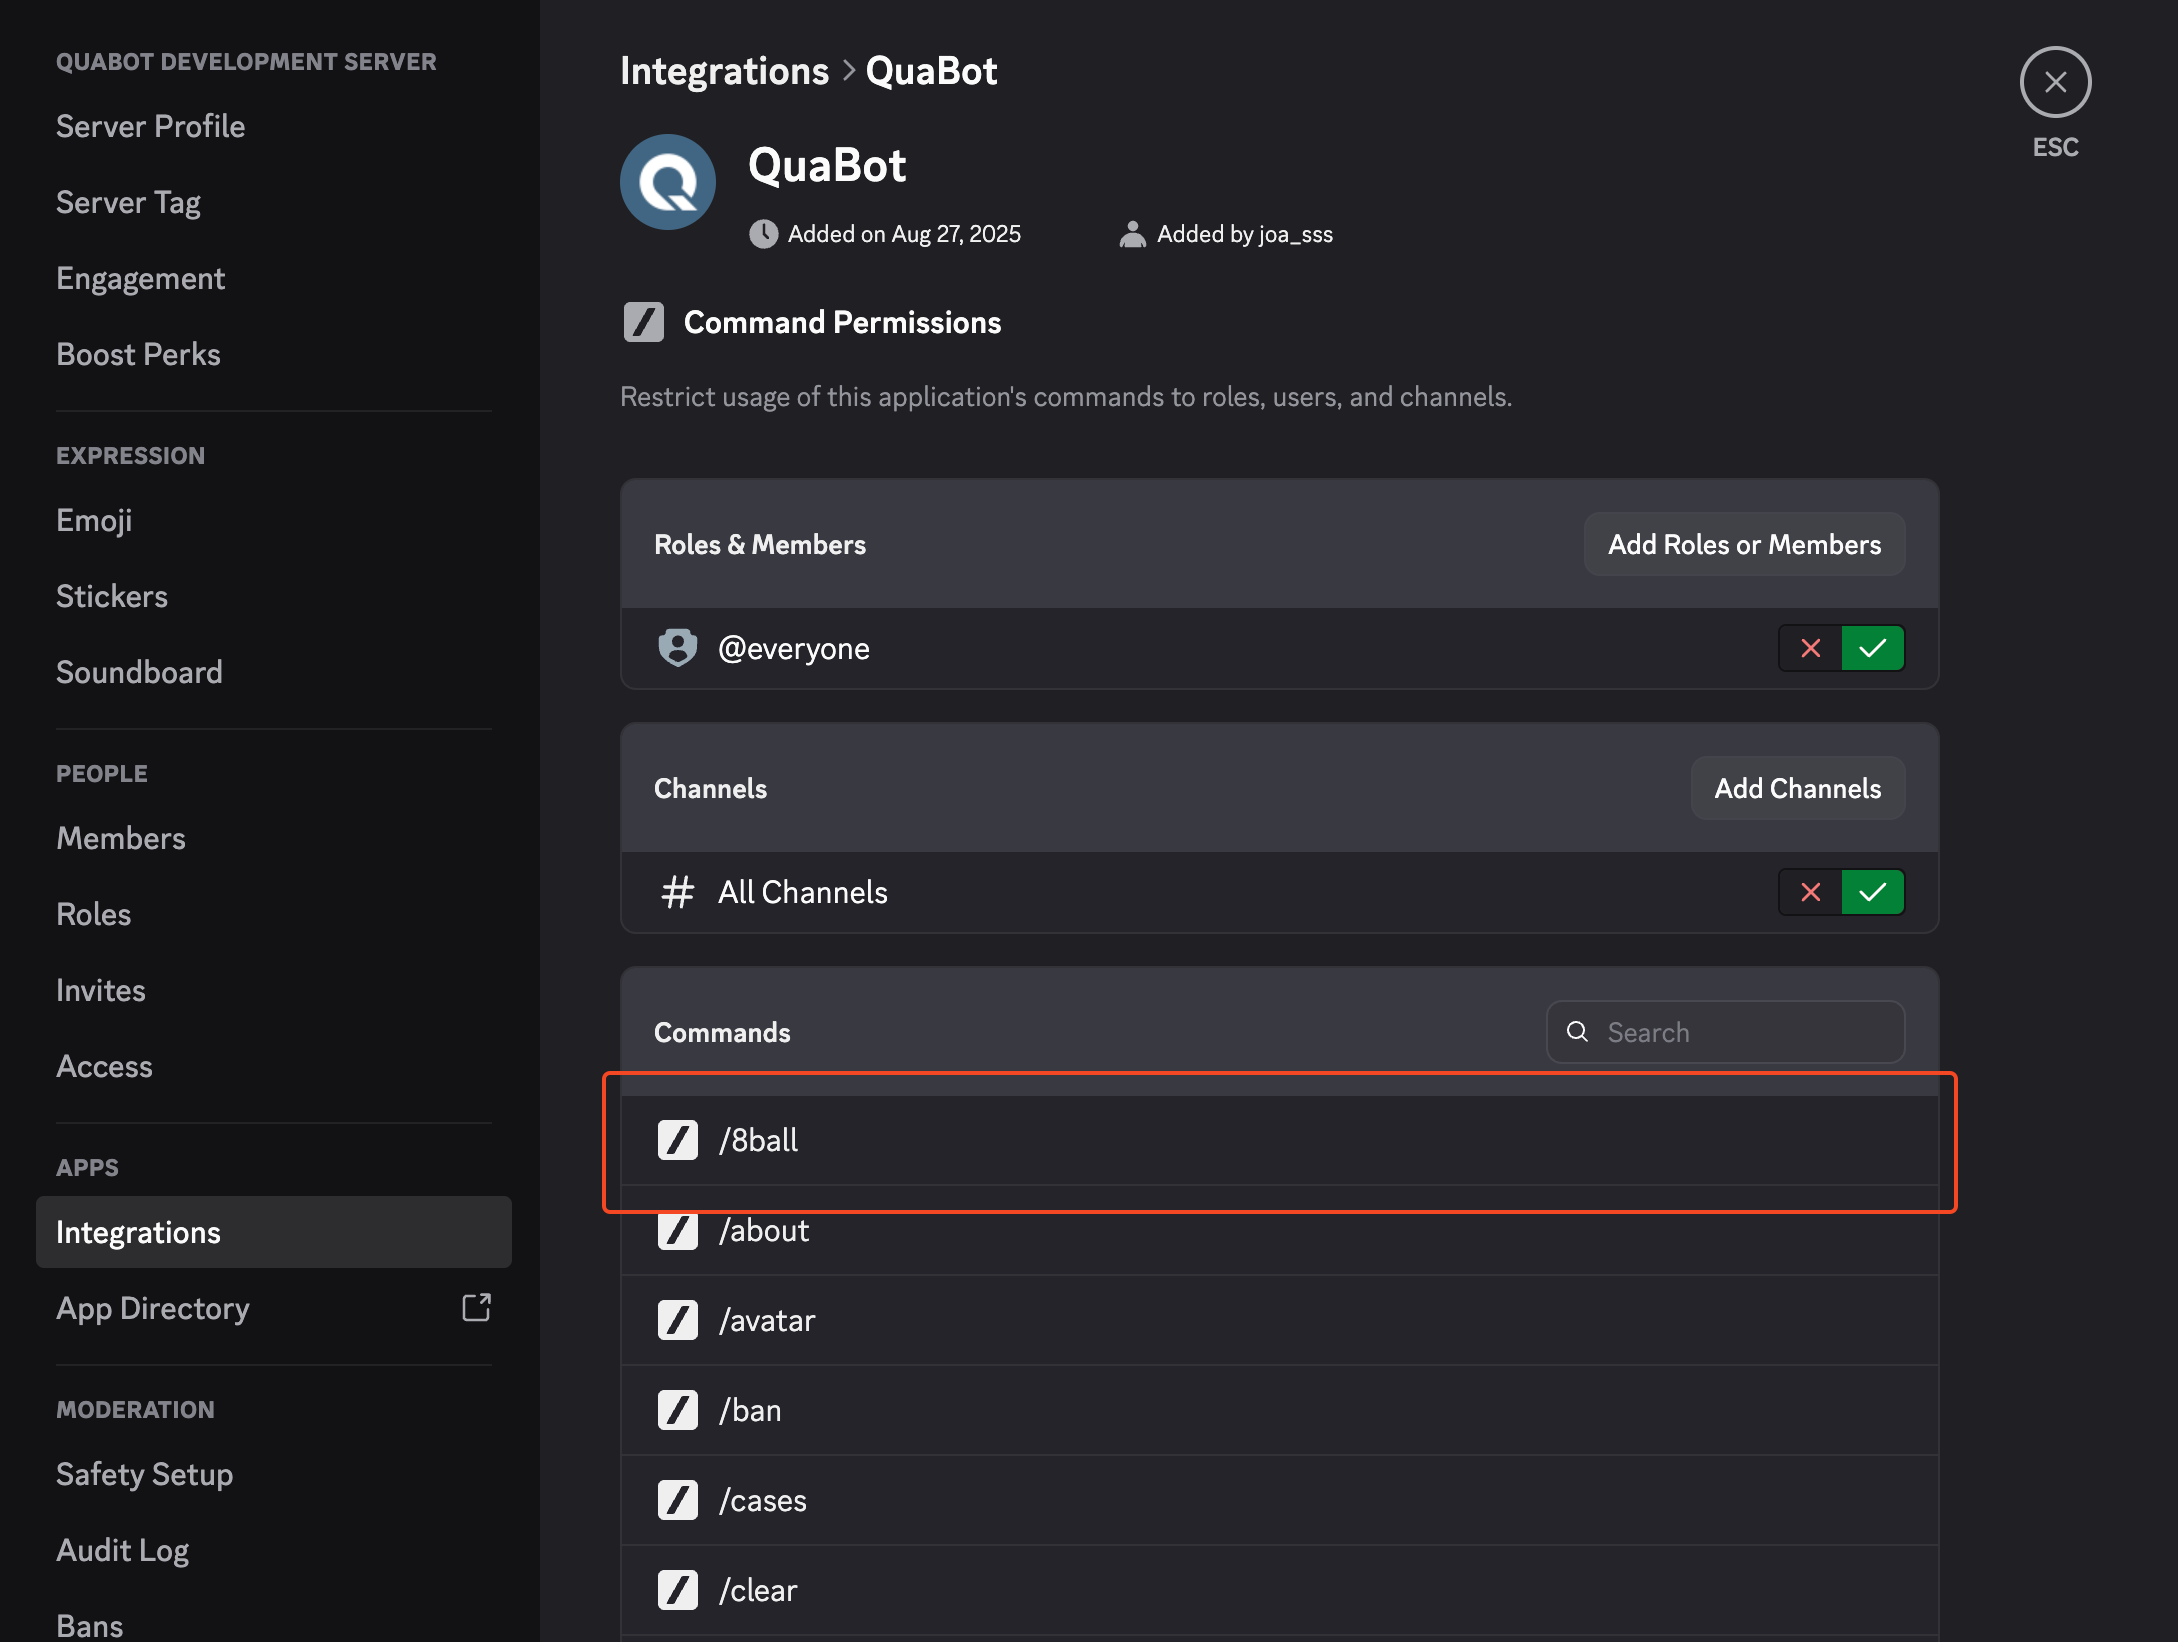
Task: Click the breadcrumb chevron after Integrations
Action: (x=848, y=71)
